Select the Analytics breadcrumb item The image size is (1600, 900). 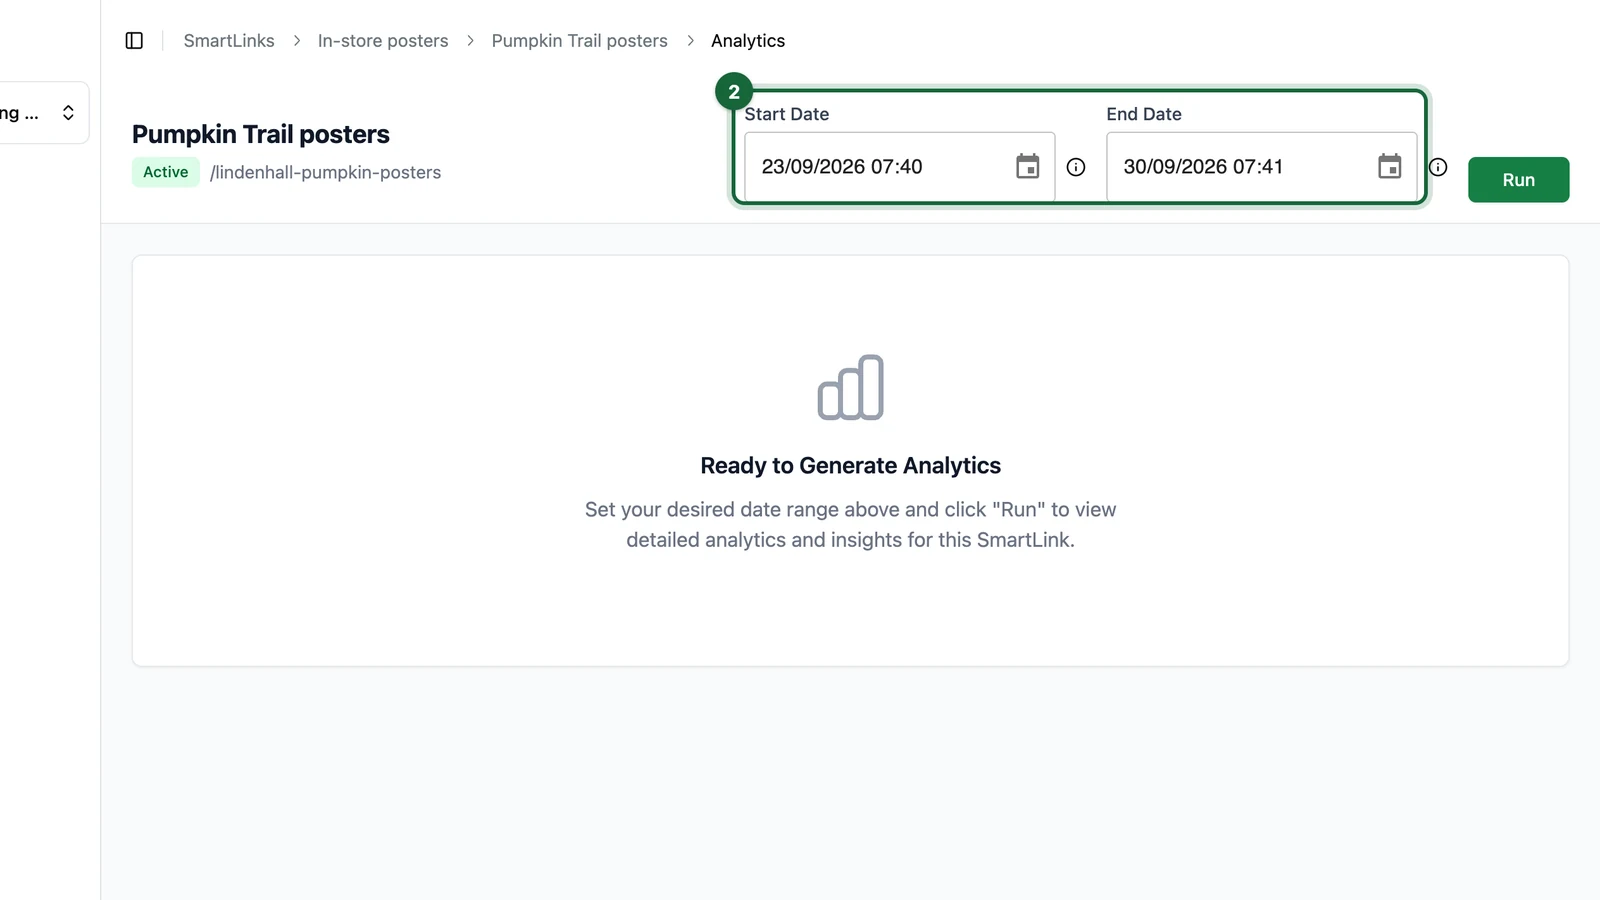[748, 41]
